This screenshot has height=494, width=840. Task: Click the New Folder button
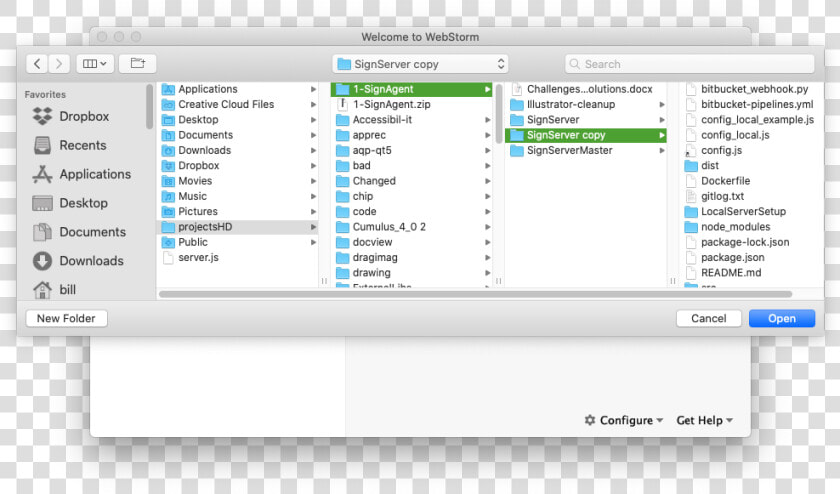pyautogui.click(x=66, y=318)
